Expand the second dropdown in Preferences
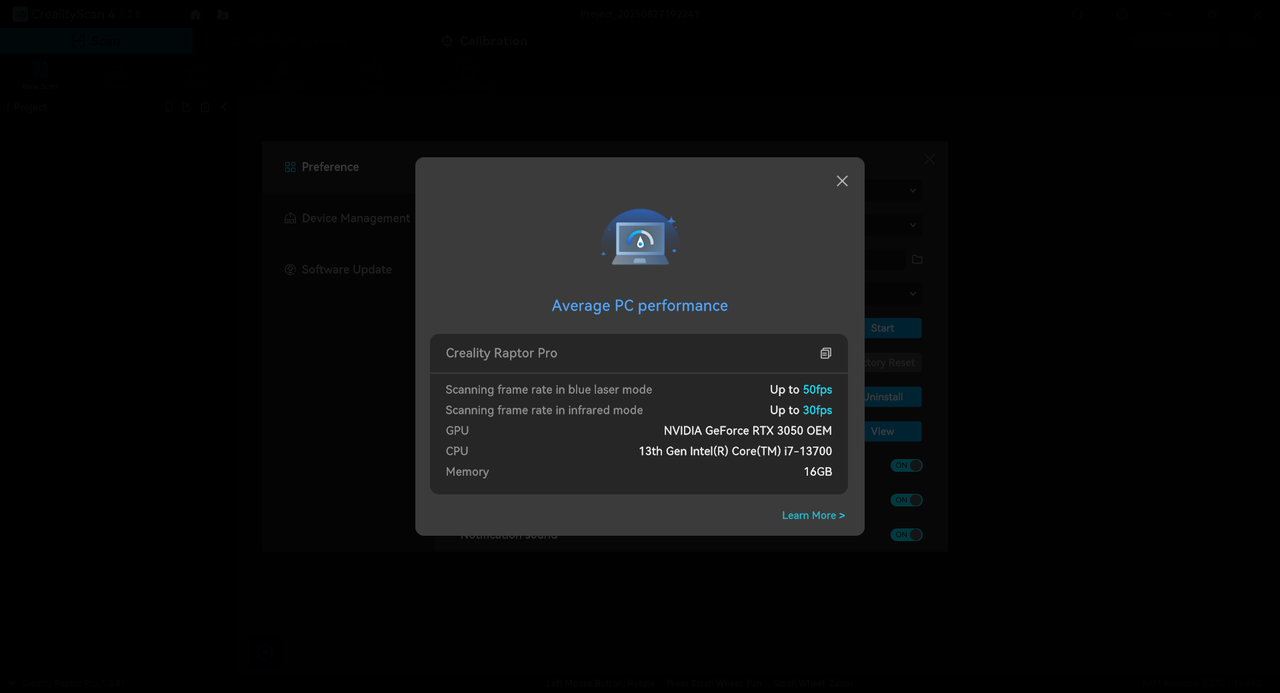Screen dimensions: 1280x693 pos(912,226)
